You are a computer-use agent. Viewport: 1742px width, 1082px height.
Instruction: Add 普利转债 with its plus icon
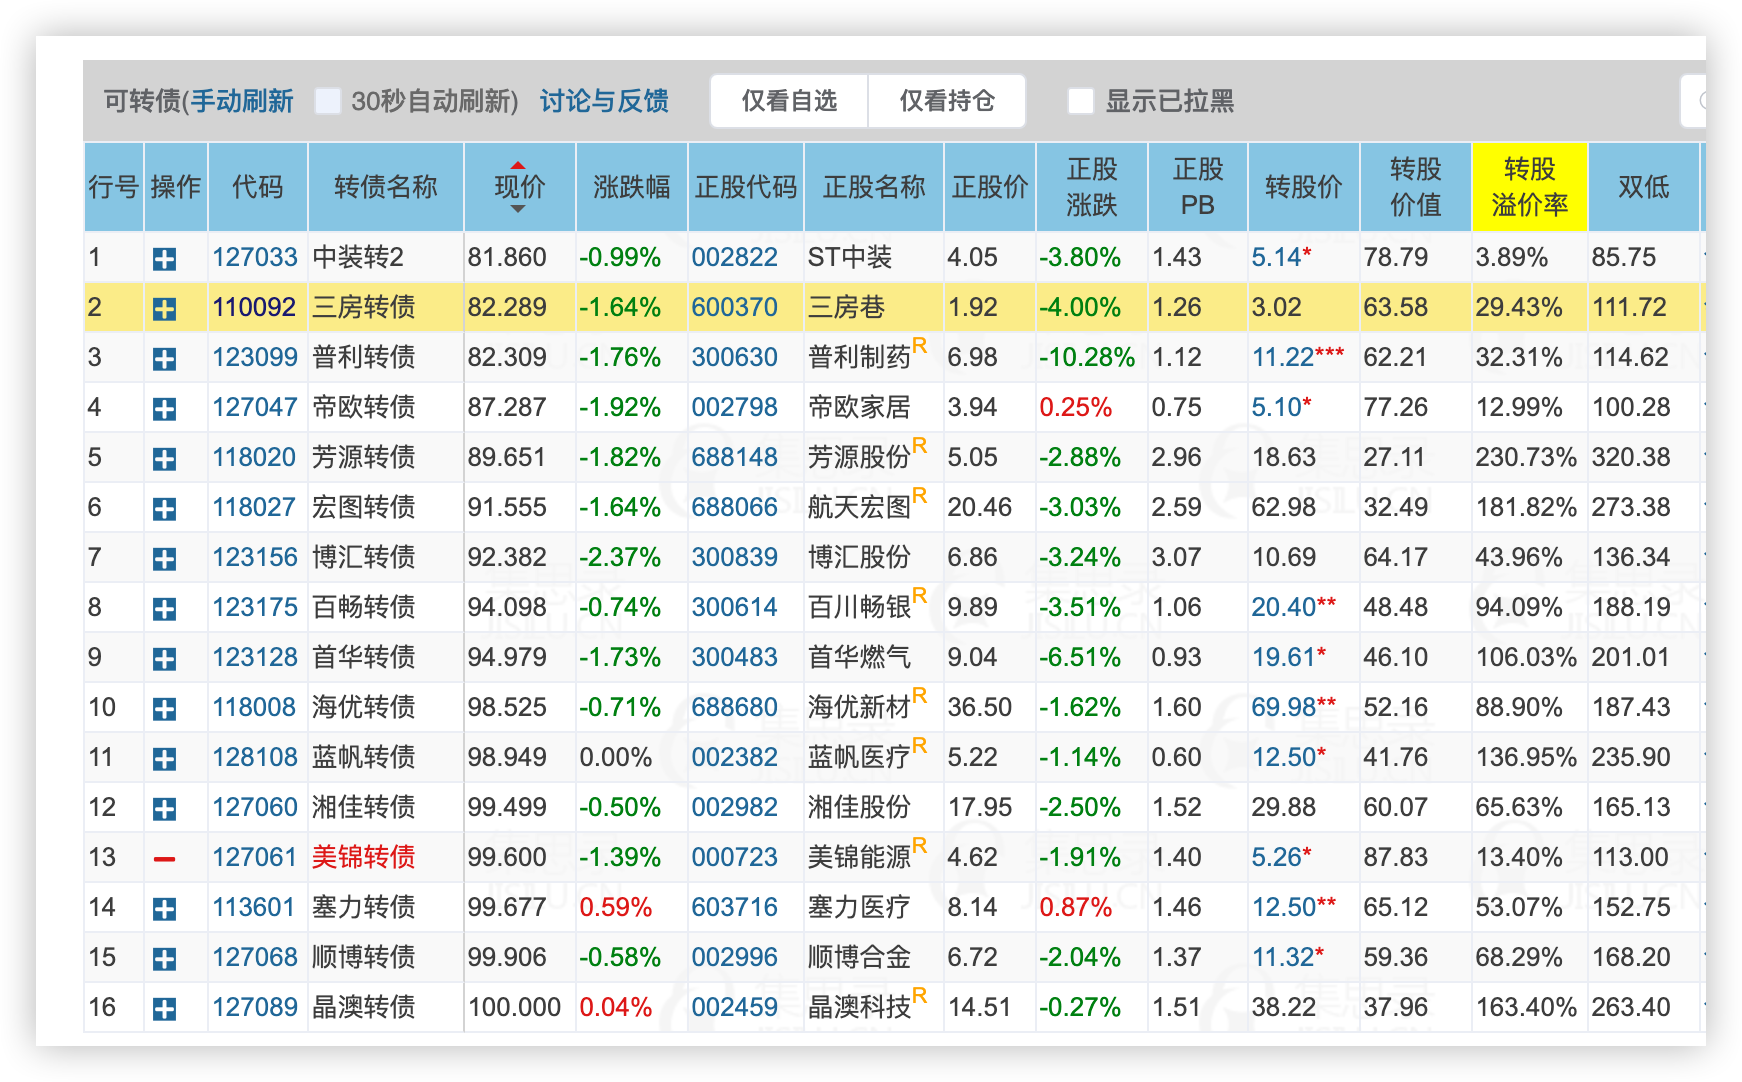coord(164,359)
